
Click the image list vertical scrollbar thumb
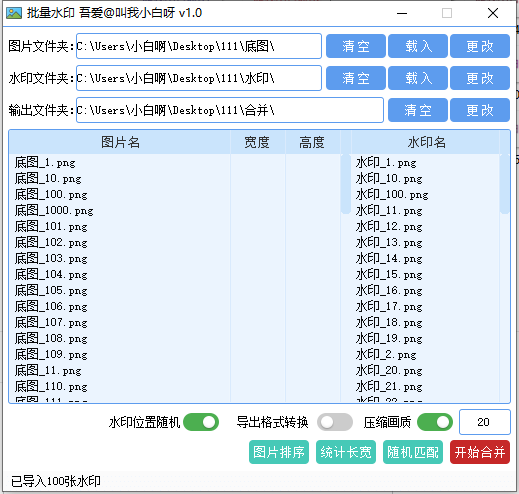(x=346, y=184)
